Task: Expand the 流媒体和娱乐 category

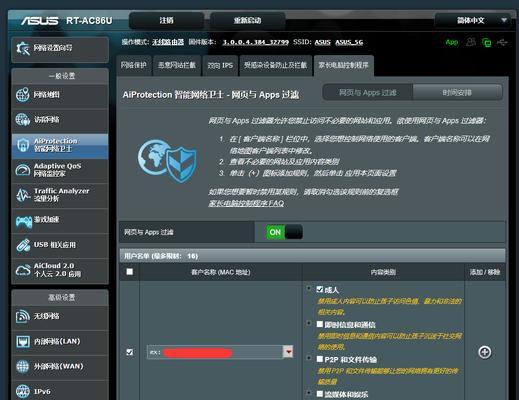Action: coord(309,393)
